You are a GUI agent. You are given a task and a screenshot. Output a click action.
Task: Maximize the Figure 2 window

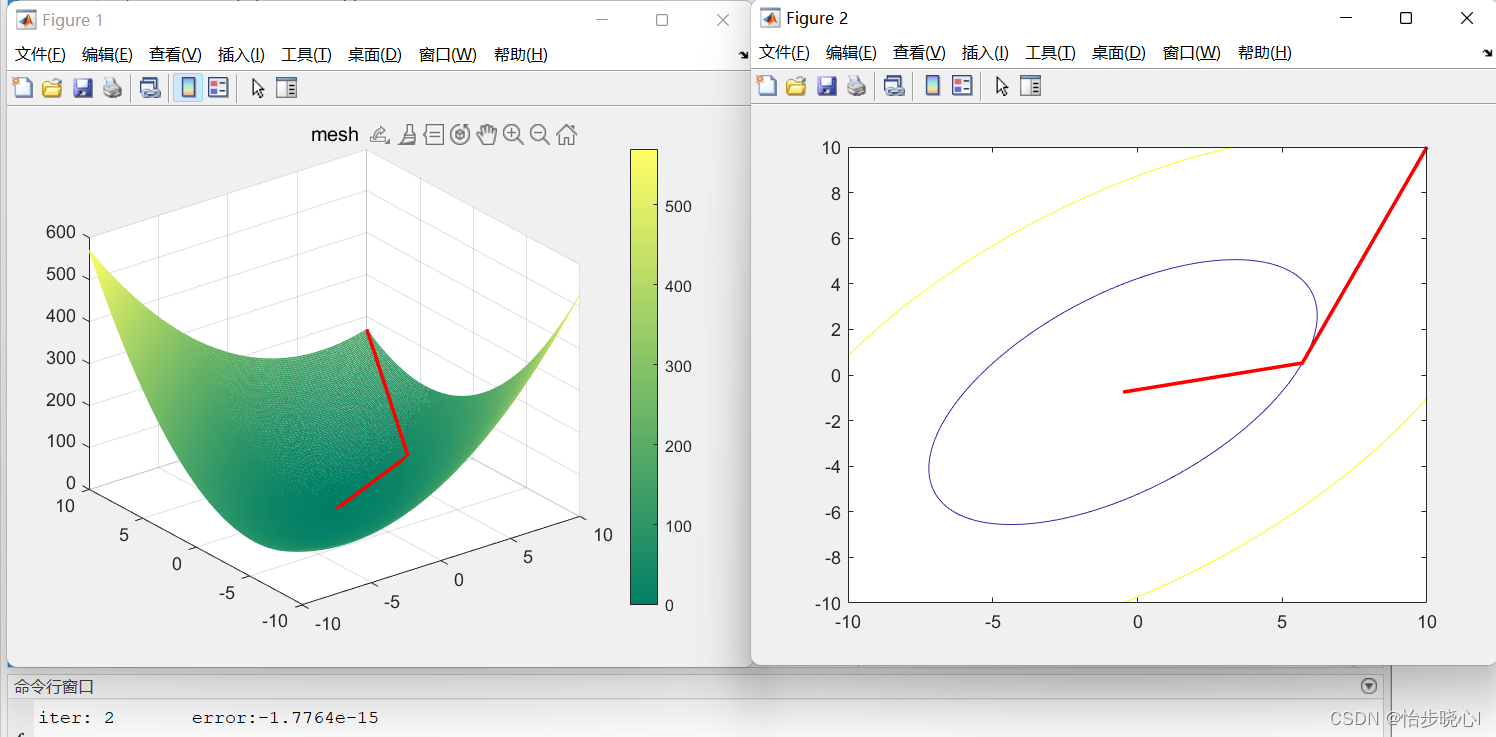point(1406,18)
